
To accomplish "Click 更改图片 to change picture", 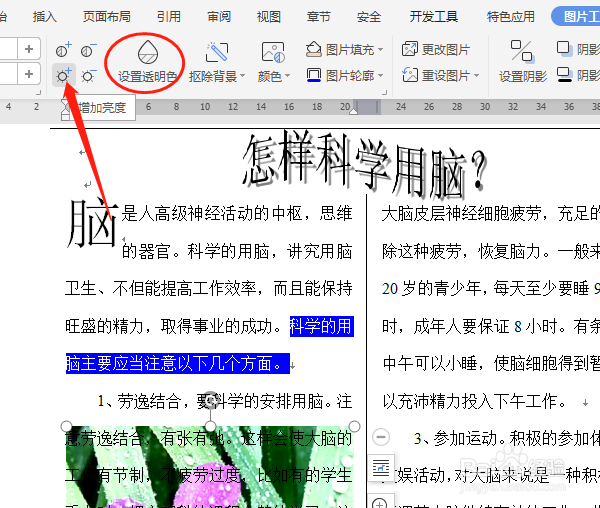I will coord(435,49).
